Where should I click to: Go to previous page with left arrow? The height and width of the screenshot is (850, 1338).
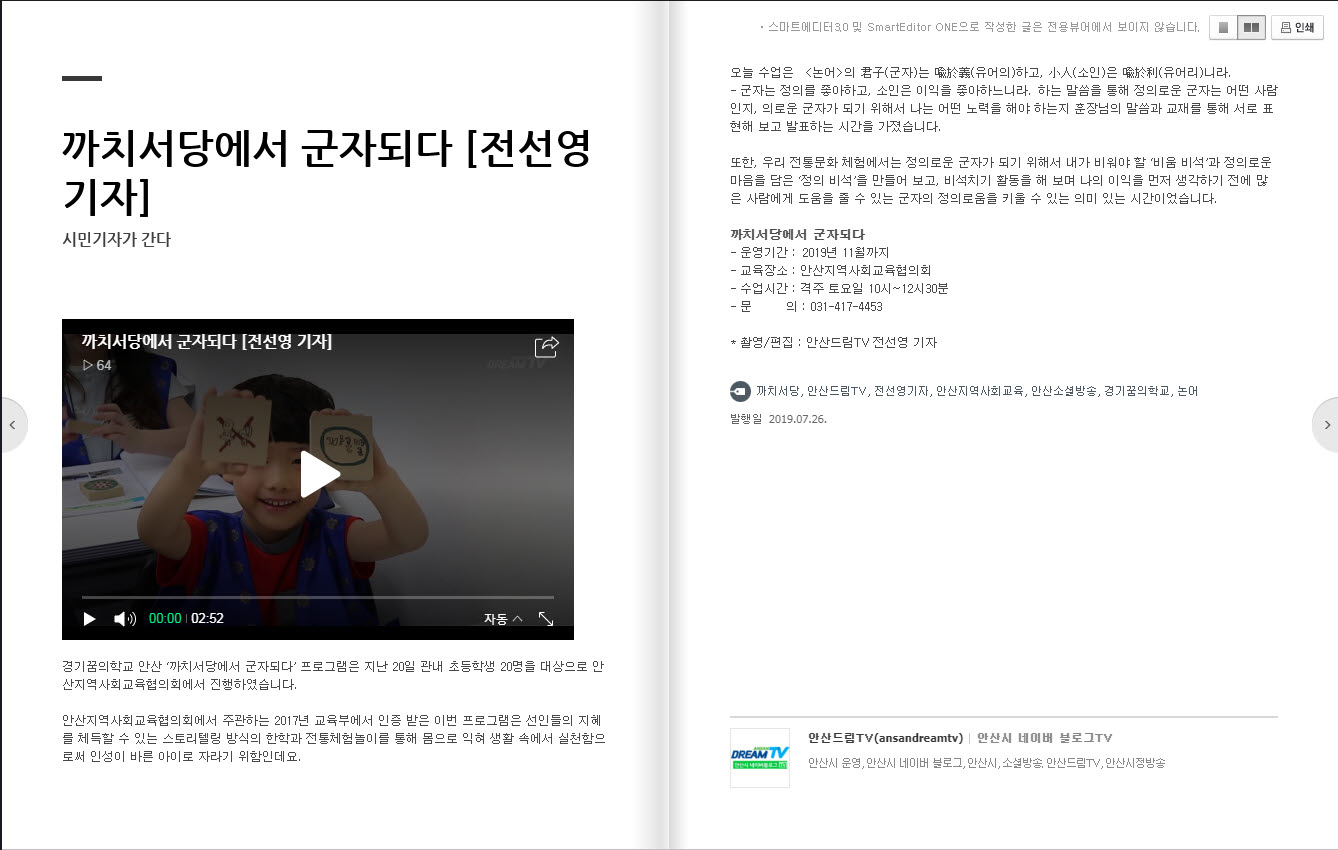point(13,425)
